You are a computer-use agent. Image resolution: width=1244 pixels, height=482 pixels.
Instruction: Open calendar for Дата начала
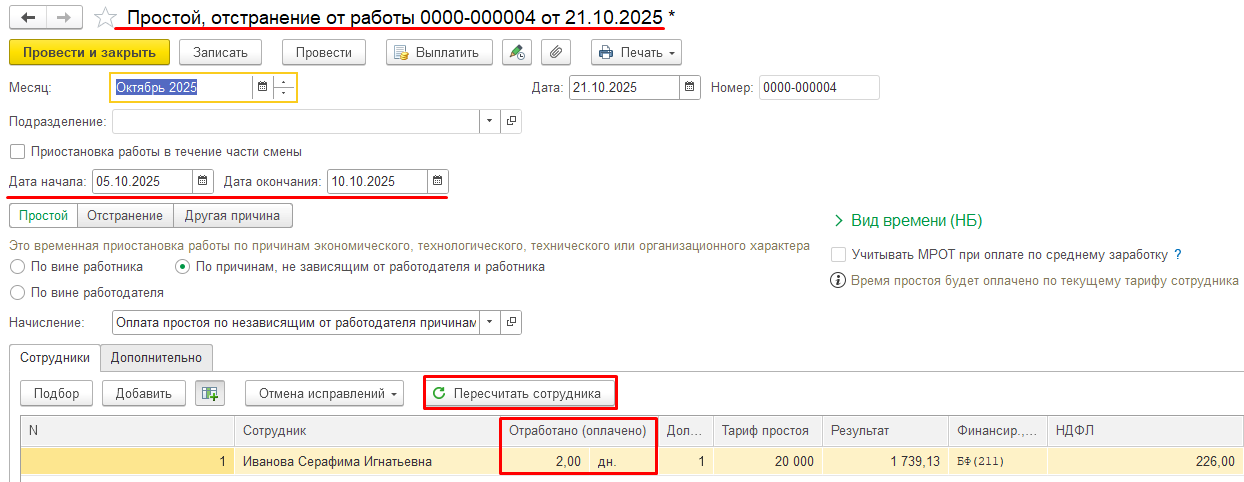203,181
